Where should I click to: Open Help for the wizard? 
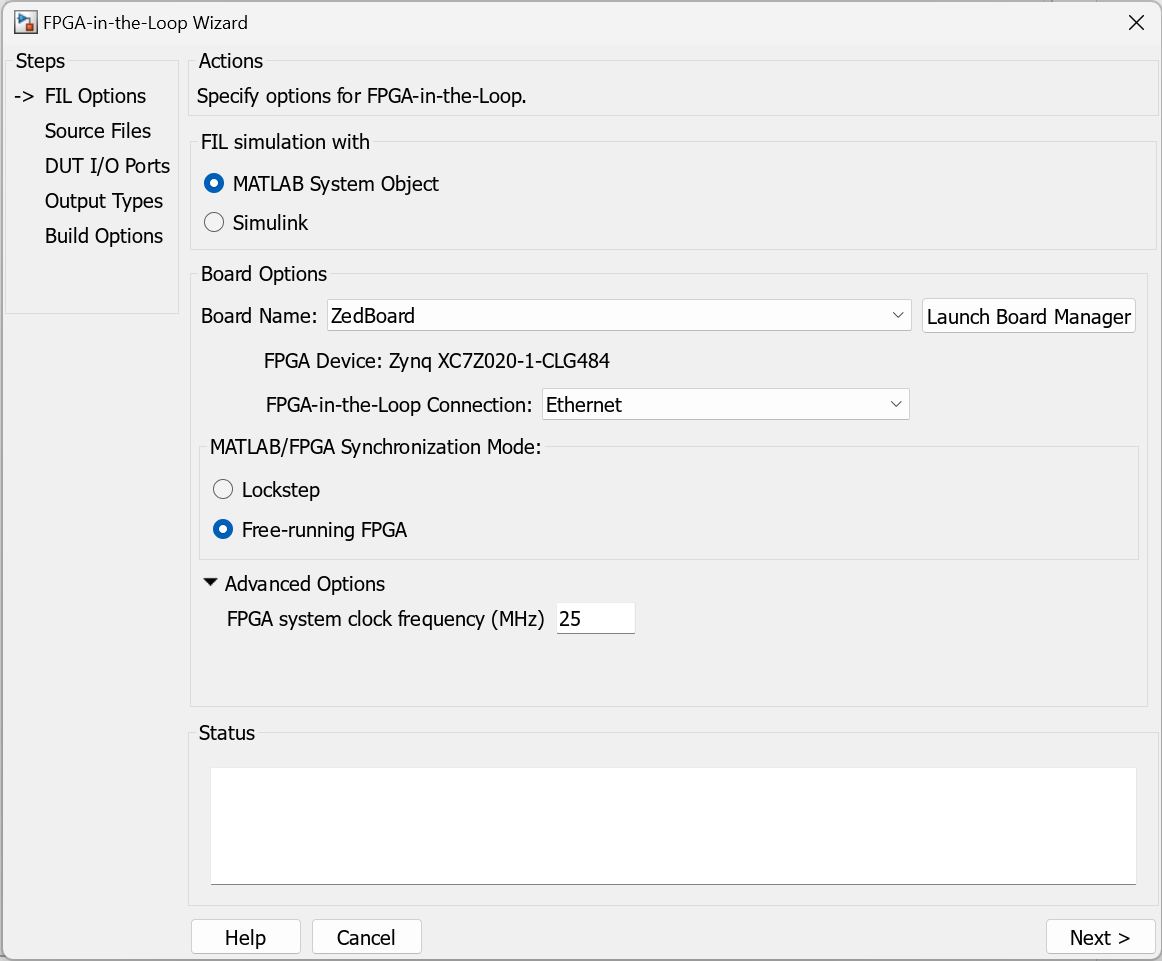[x=245, y=937]
